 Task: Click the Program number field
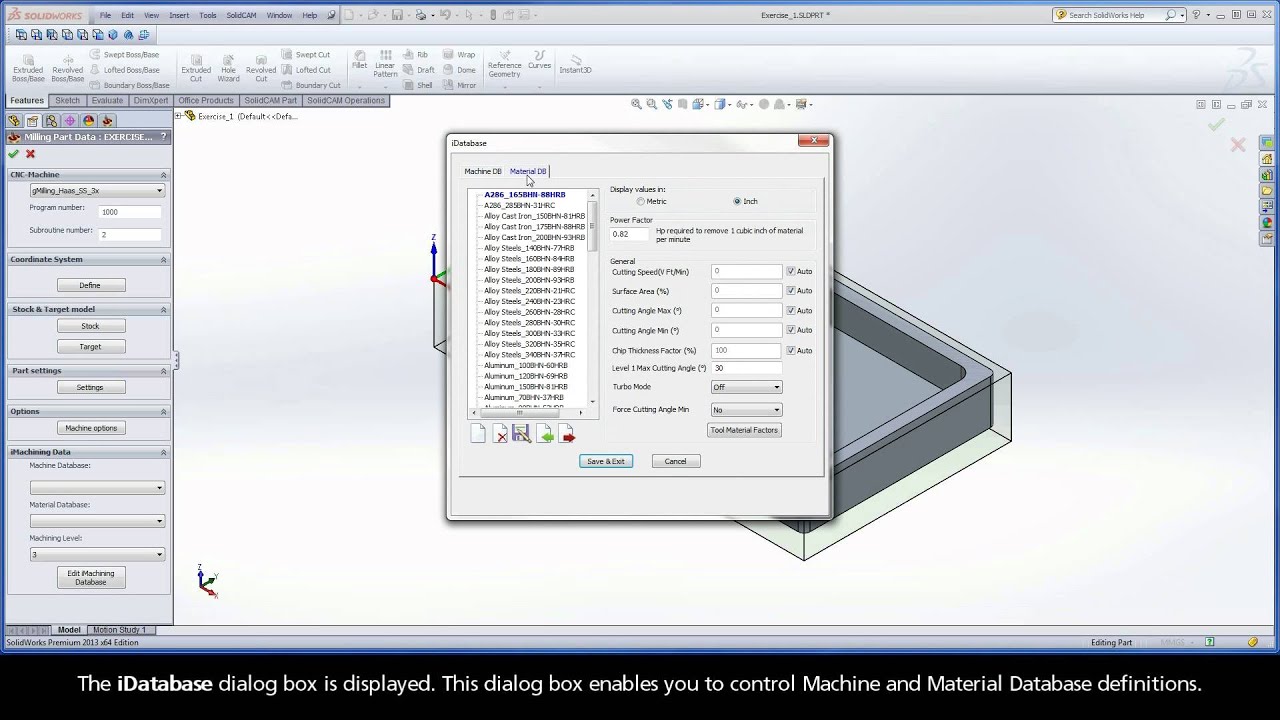130,212
